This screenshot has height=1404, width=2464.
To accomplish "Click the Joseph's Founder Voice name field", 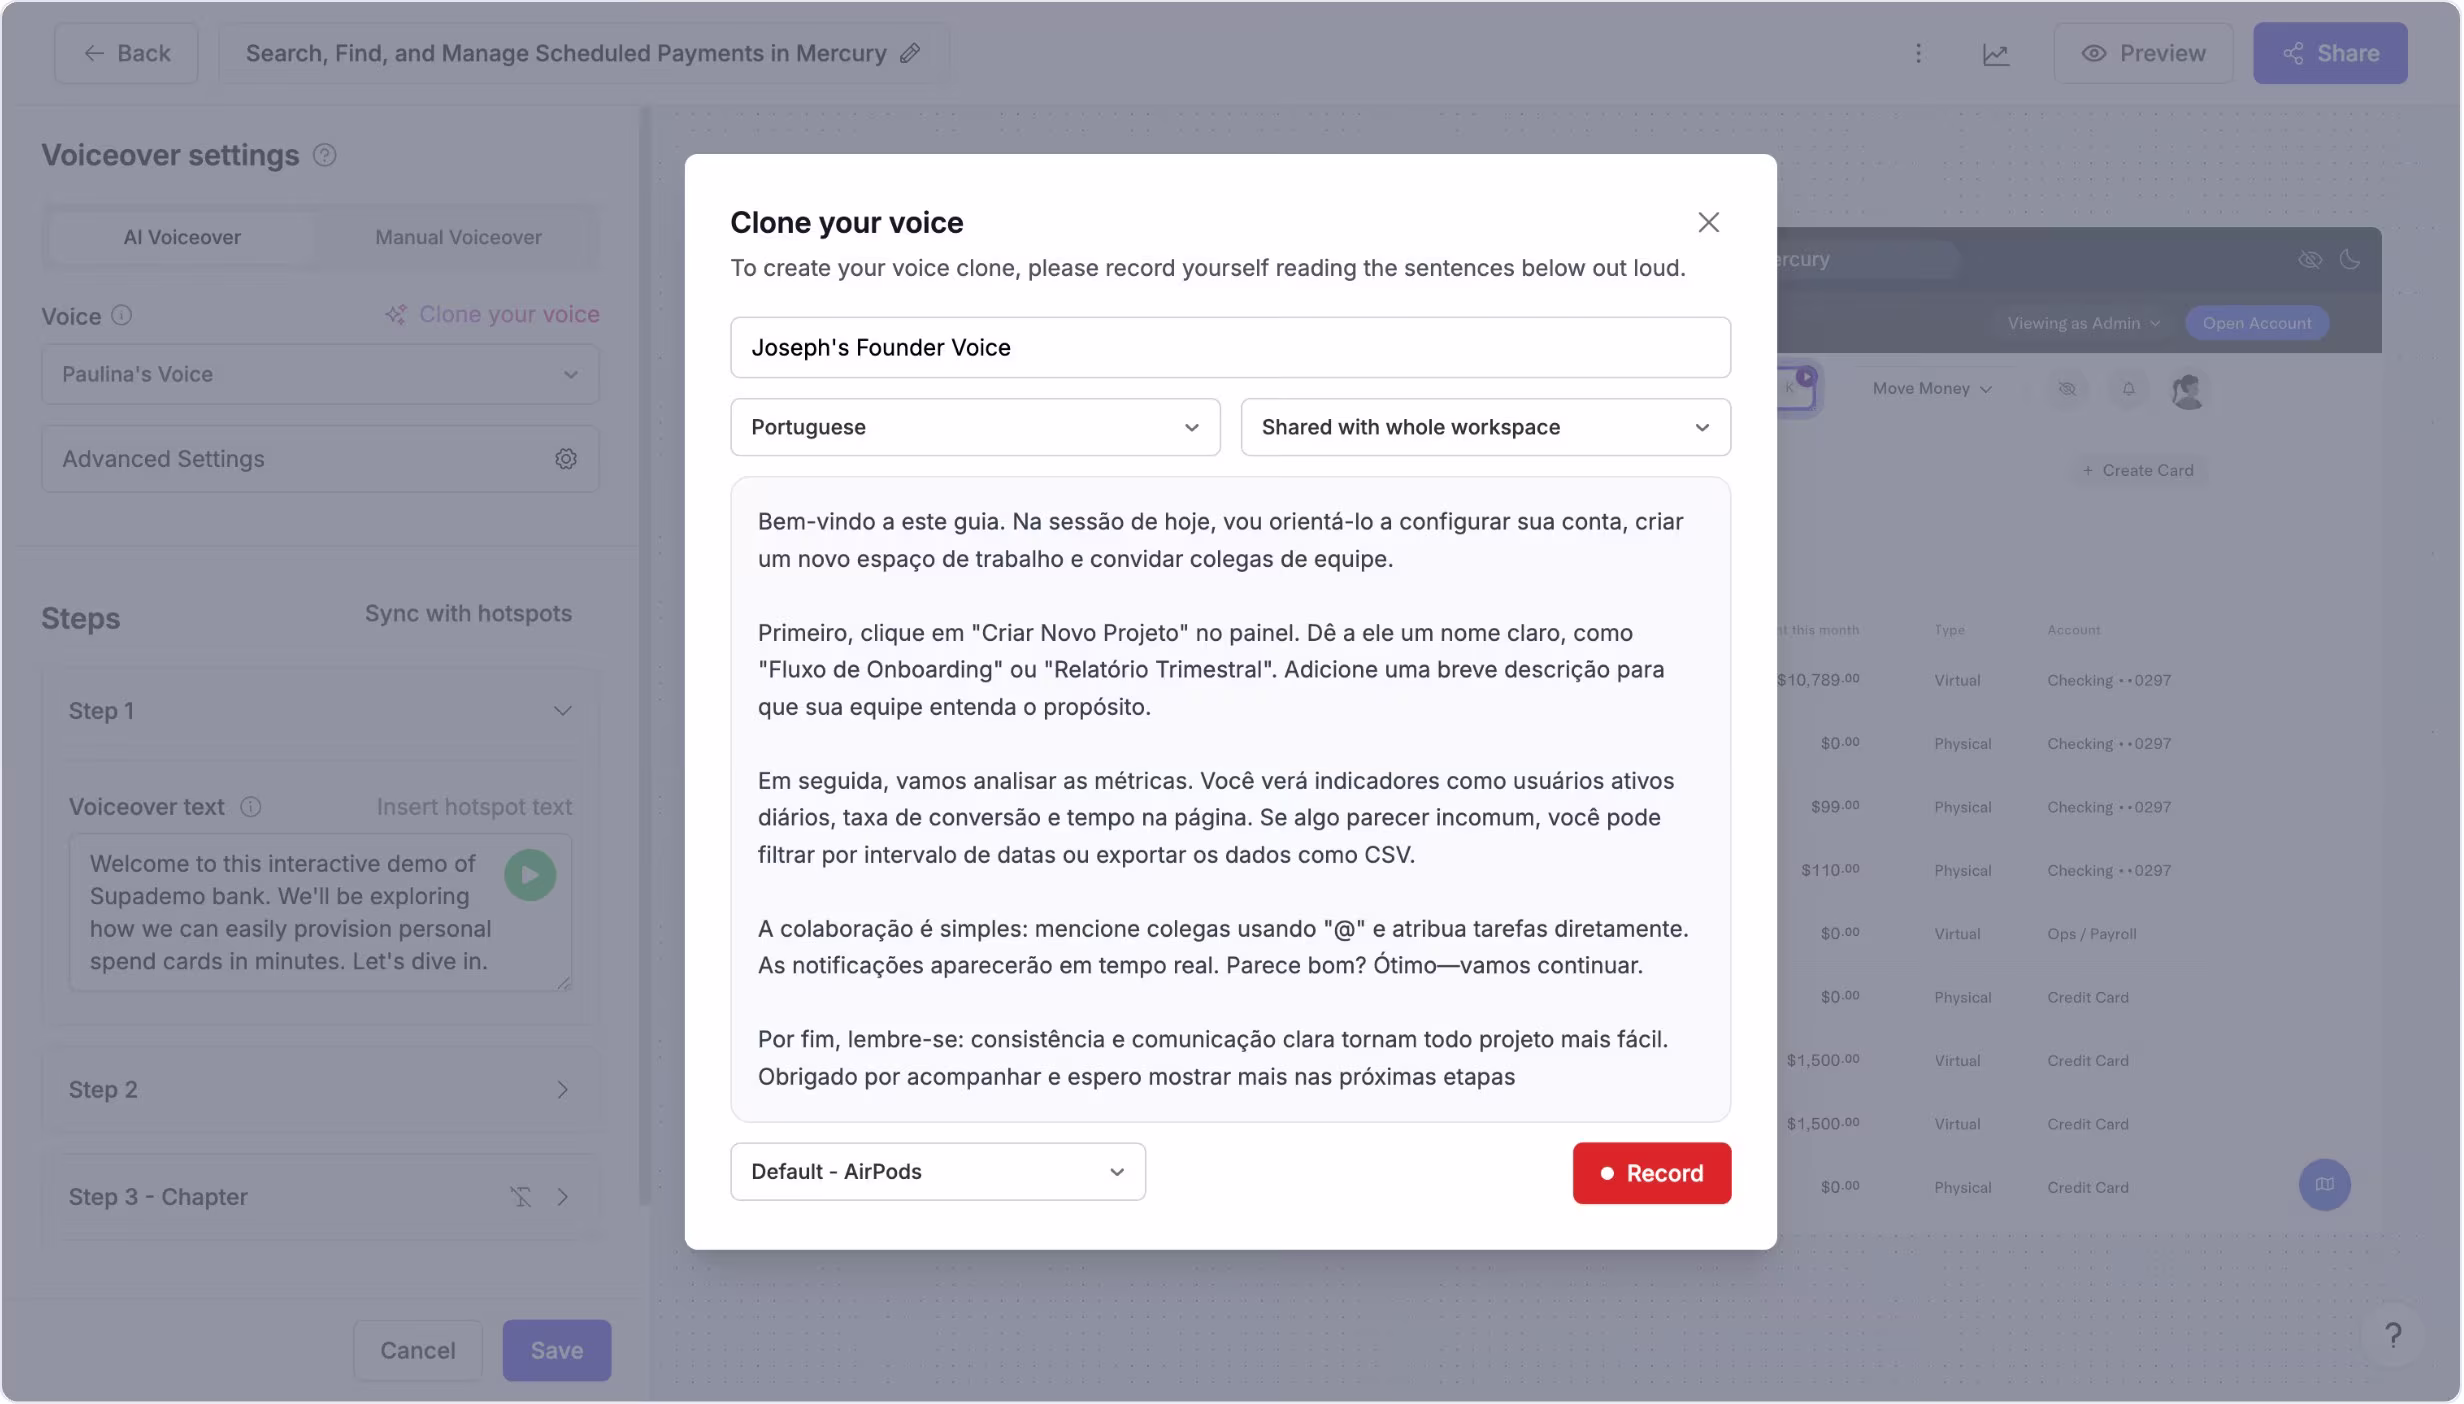I will (1229, 347).
